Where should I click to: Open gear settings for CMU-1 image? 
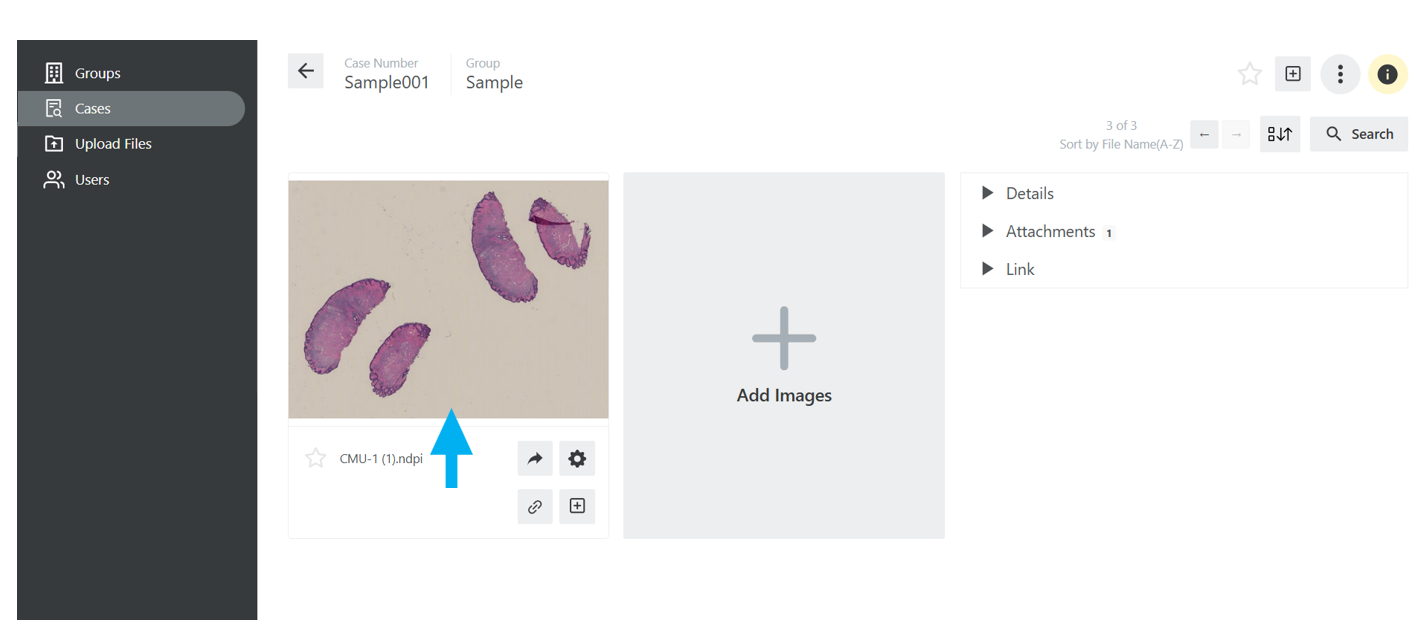click(x=577, y=458)
